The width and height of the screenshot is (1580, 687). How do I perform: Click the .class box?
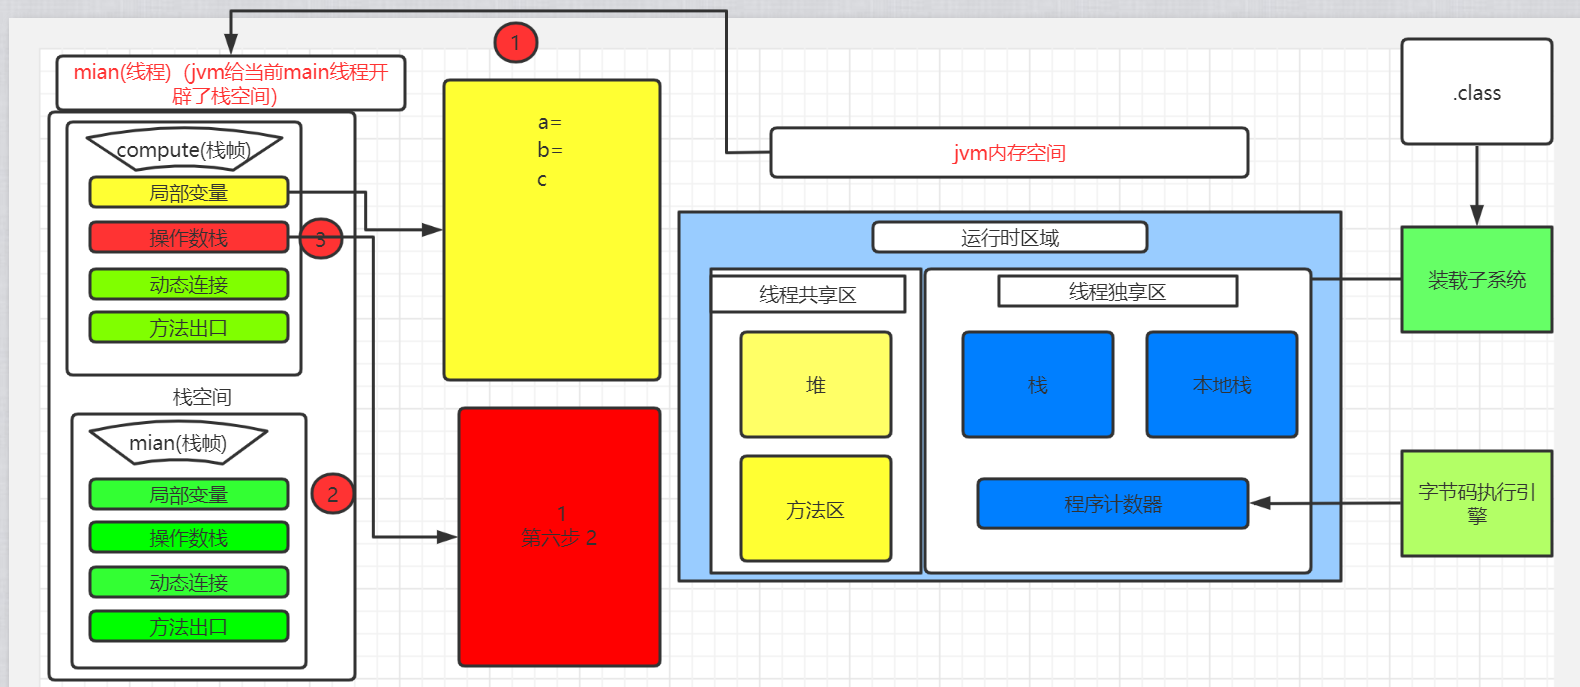tap(1477, 92)
